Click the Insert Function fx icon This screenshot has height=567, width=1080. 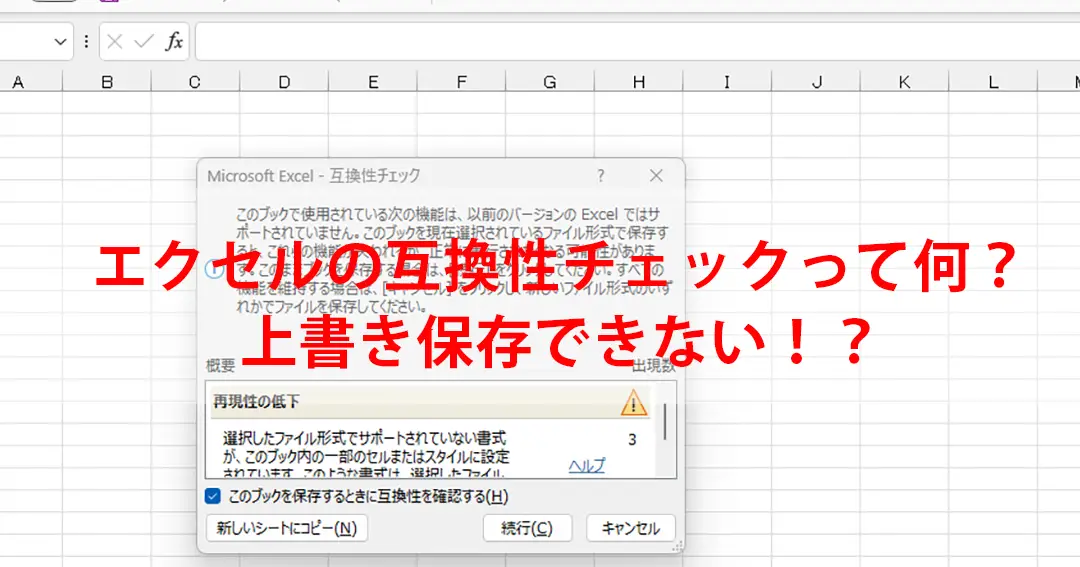tap(174, 41)
